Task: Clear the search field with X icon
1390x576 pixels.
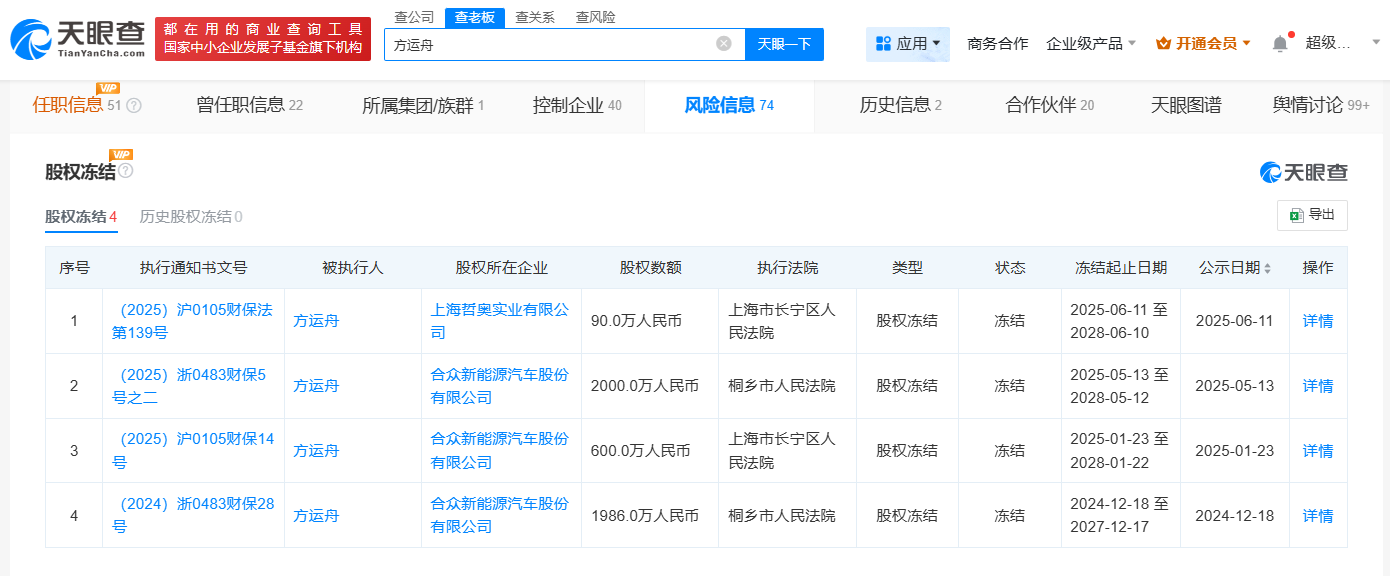Action: click(x=724, y=44)
